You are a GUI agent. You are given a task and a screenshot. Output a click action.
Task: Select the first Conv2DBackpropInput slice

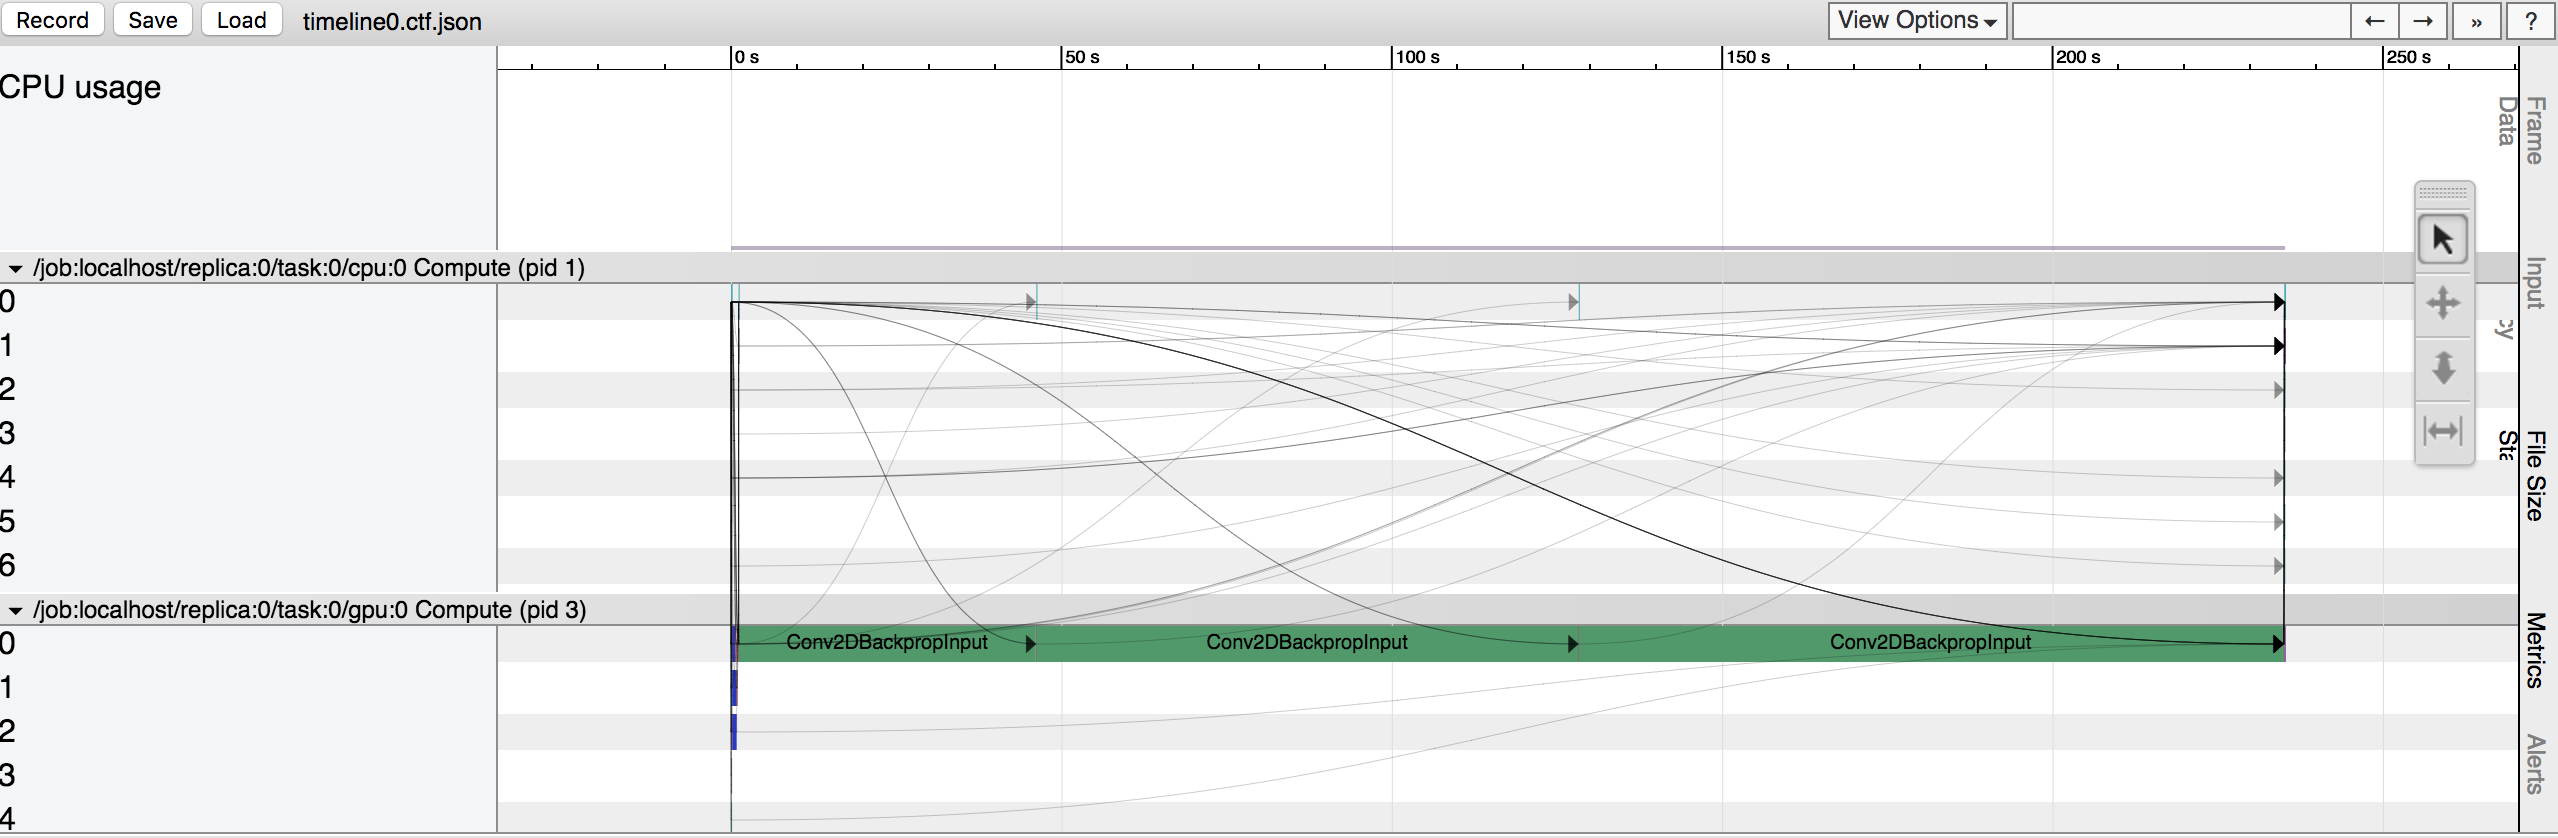886,643
